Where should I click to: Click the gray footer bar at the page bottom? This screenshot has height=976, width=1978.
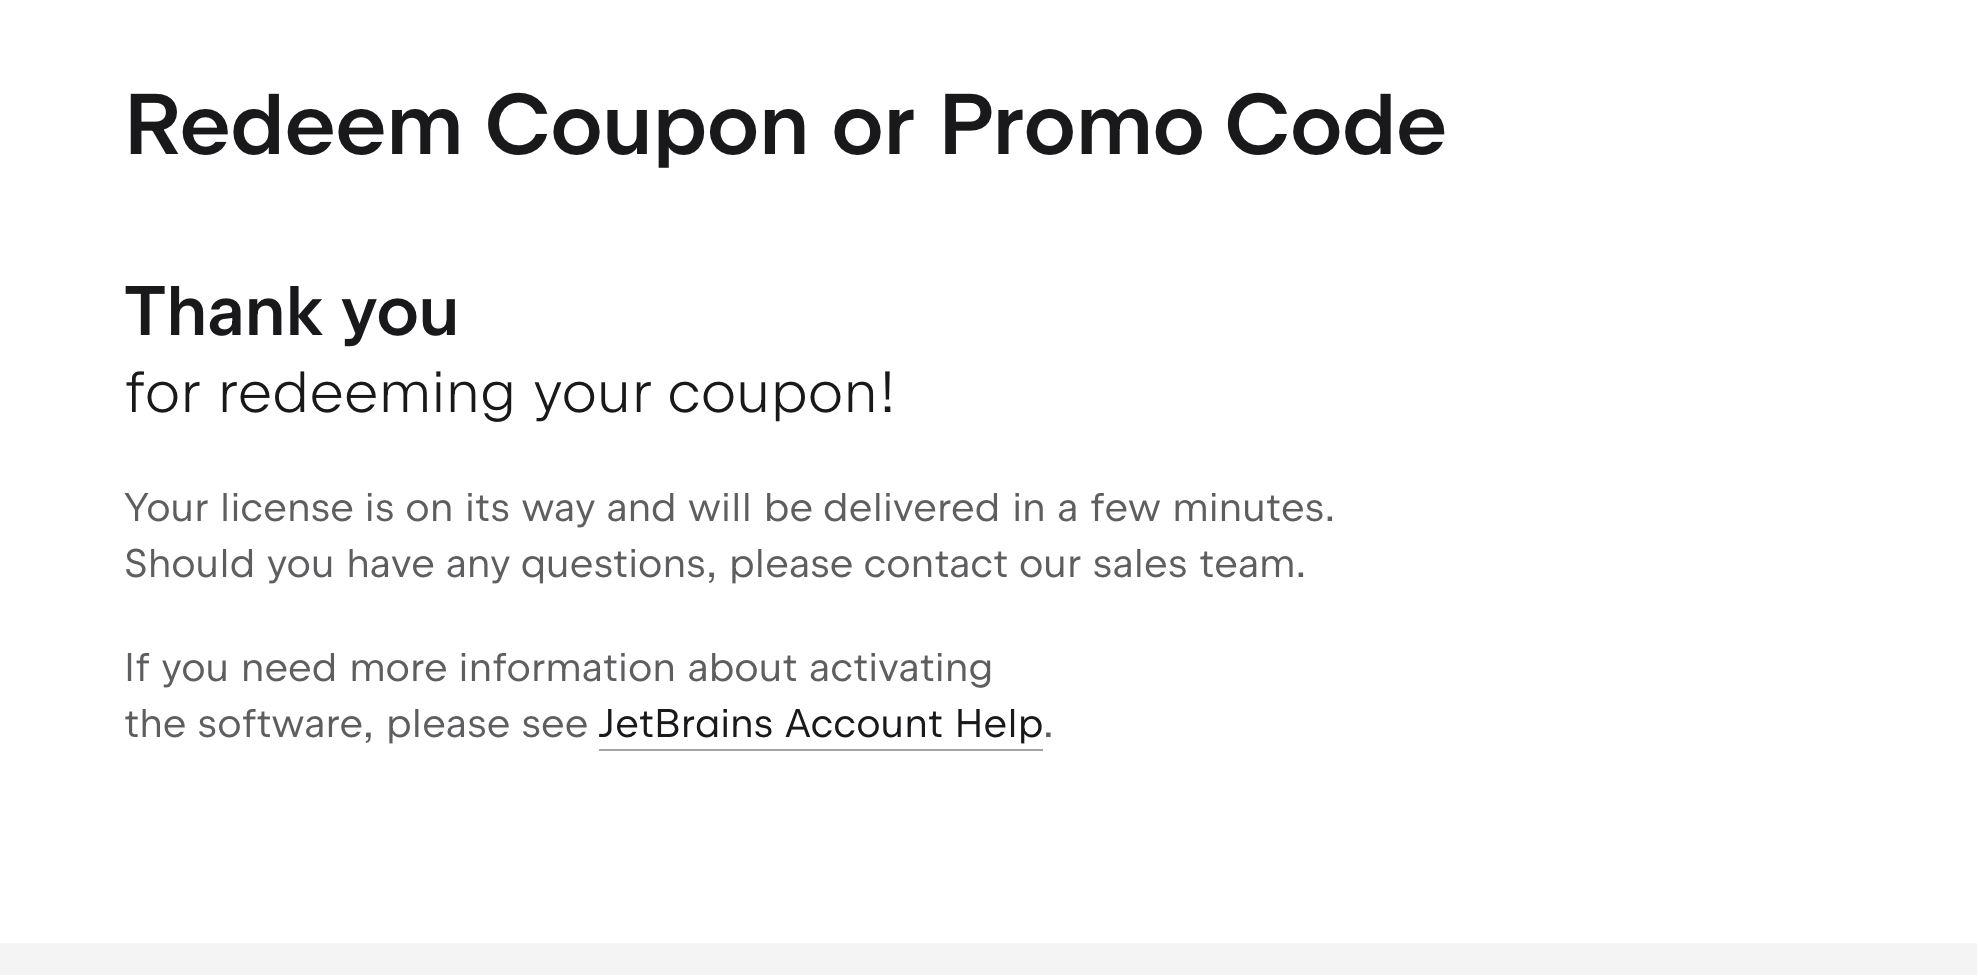click(x=988, y=959)
